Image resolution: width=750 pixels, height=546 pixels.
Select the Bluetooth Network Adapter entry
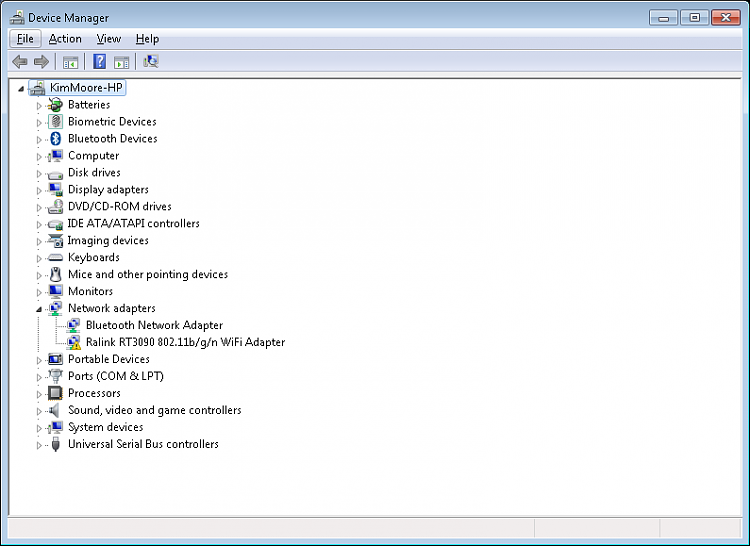click(x=154, y=325)
